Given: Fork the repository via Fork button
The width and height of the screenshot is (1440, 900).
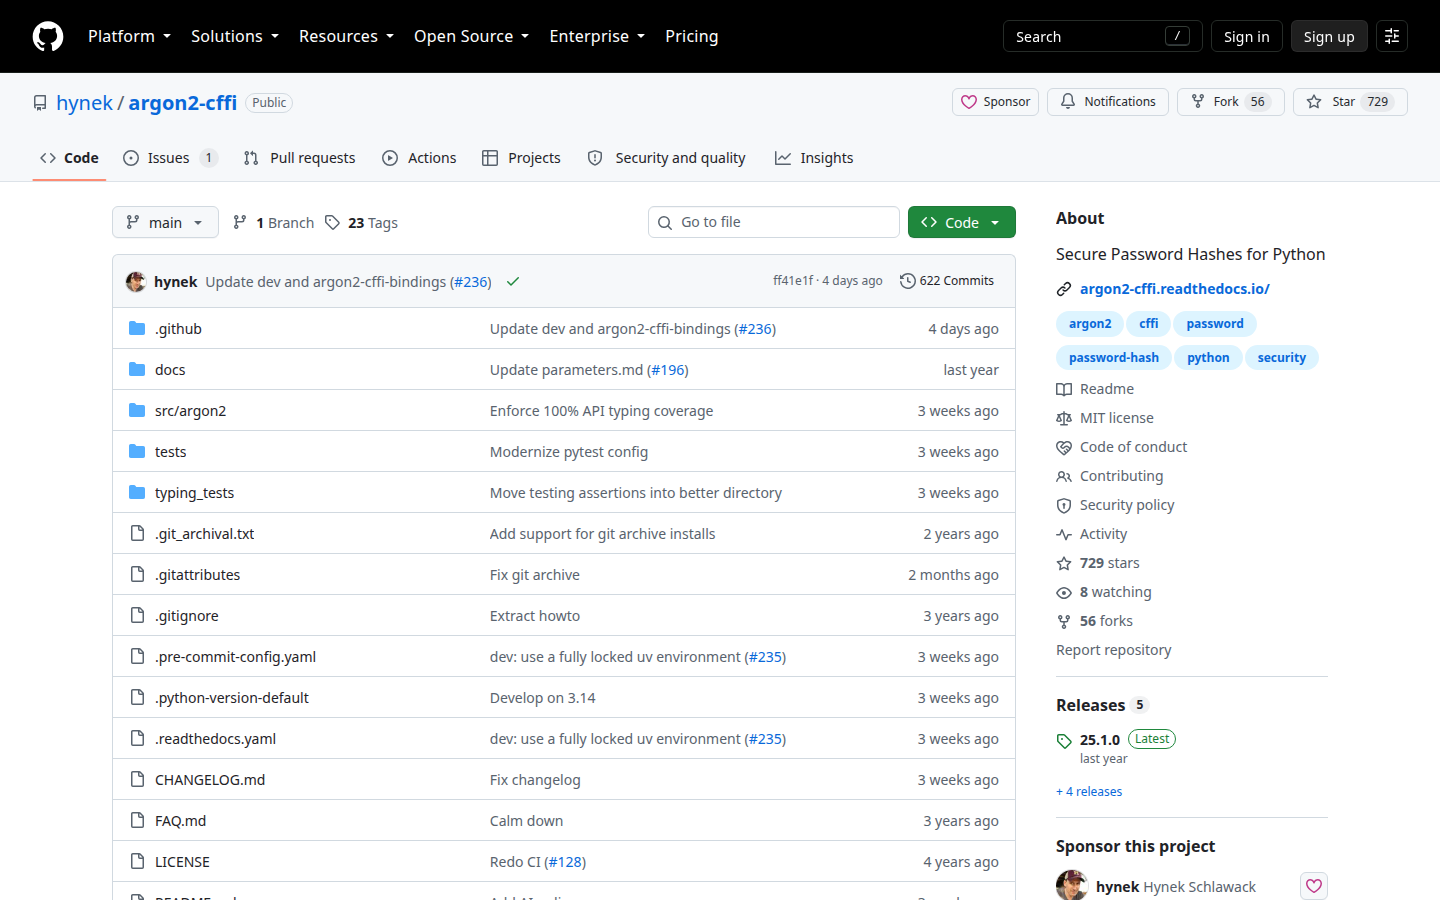Looking at the screenshot, I should click(1231, 102).
